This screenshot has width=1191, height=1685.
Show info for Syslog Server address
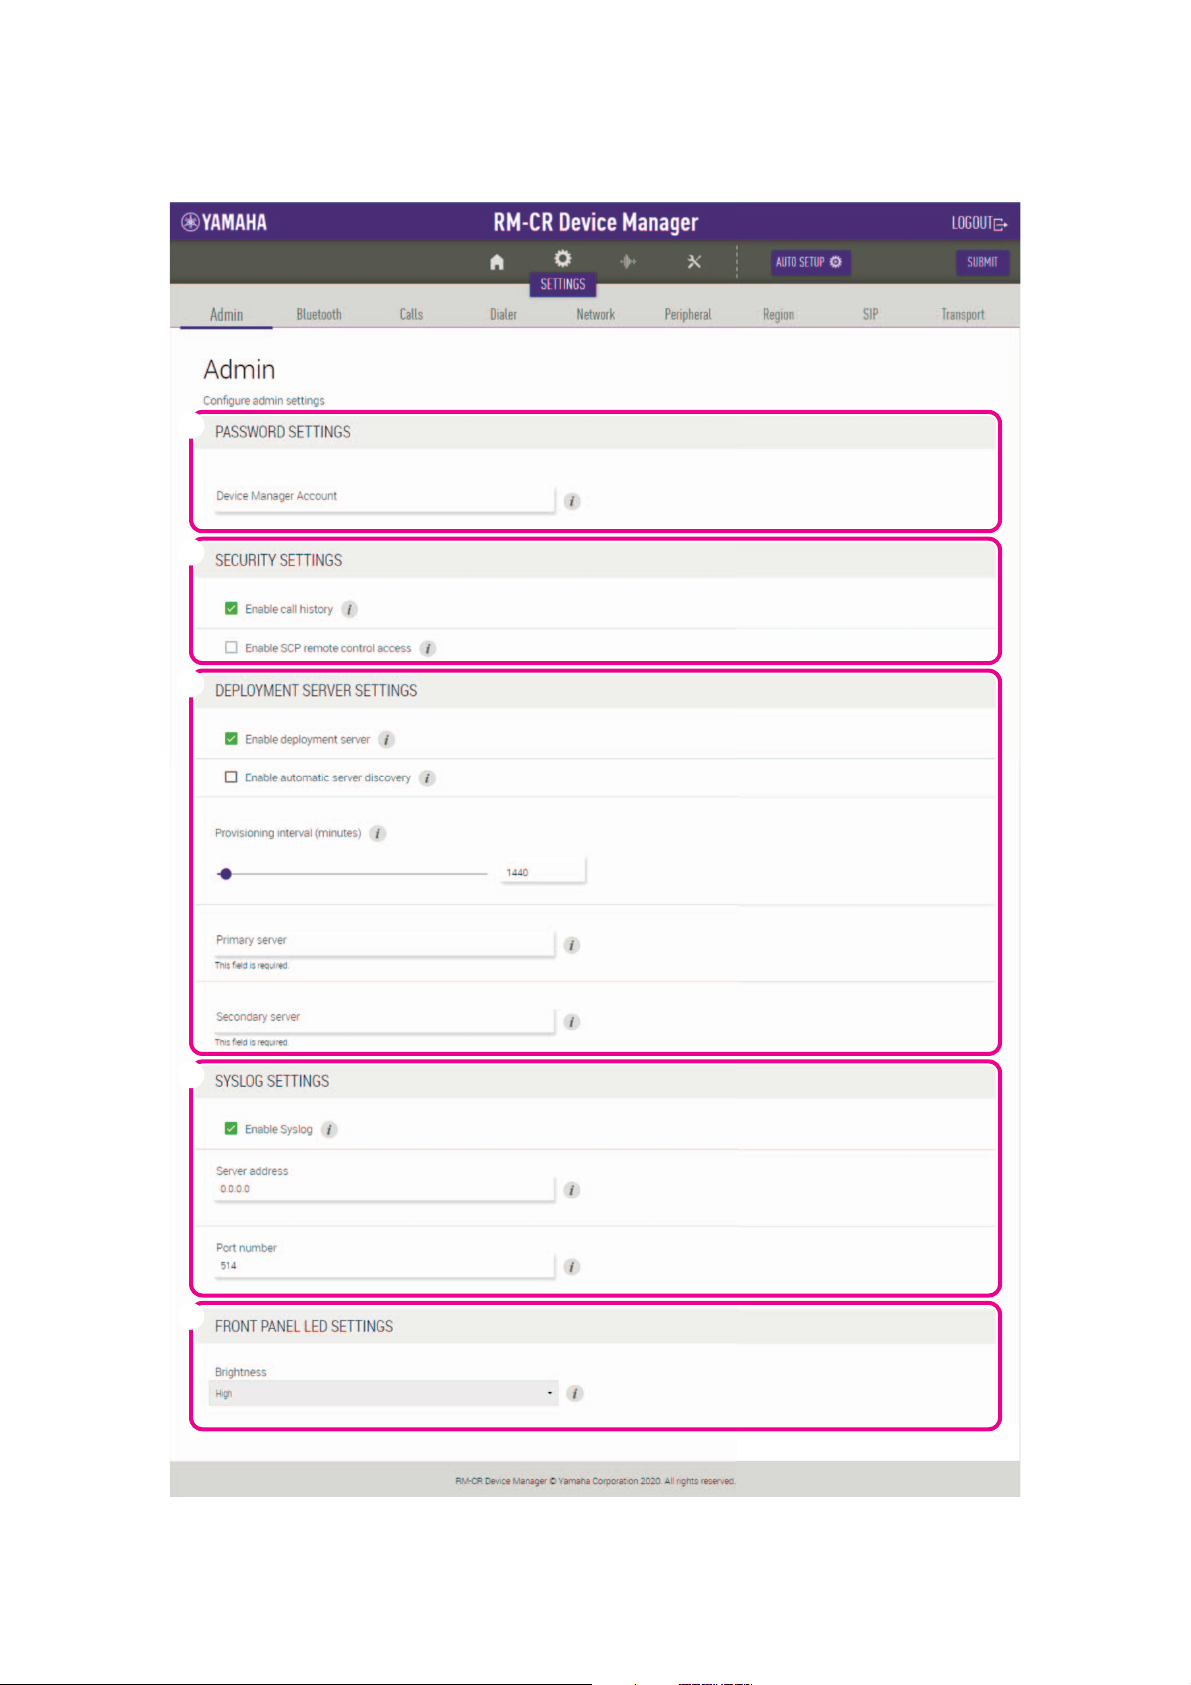point(572,1190)
